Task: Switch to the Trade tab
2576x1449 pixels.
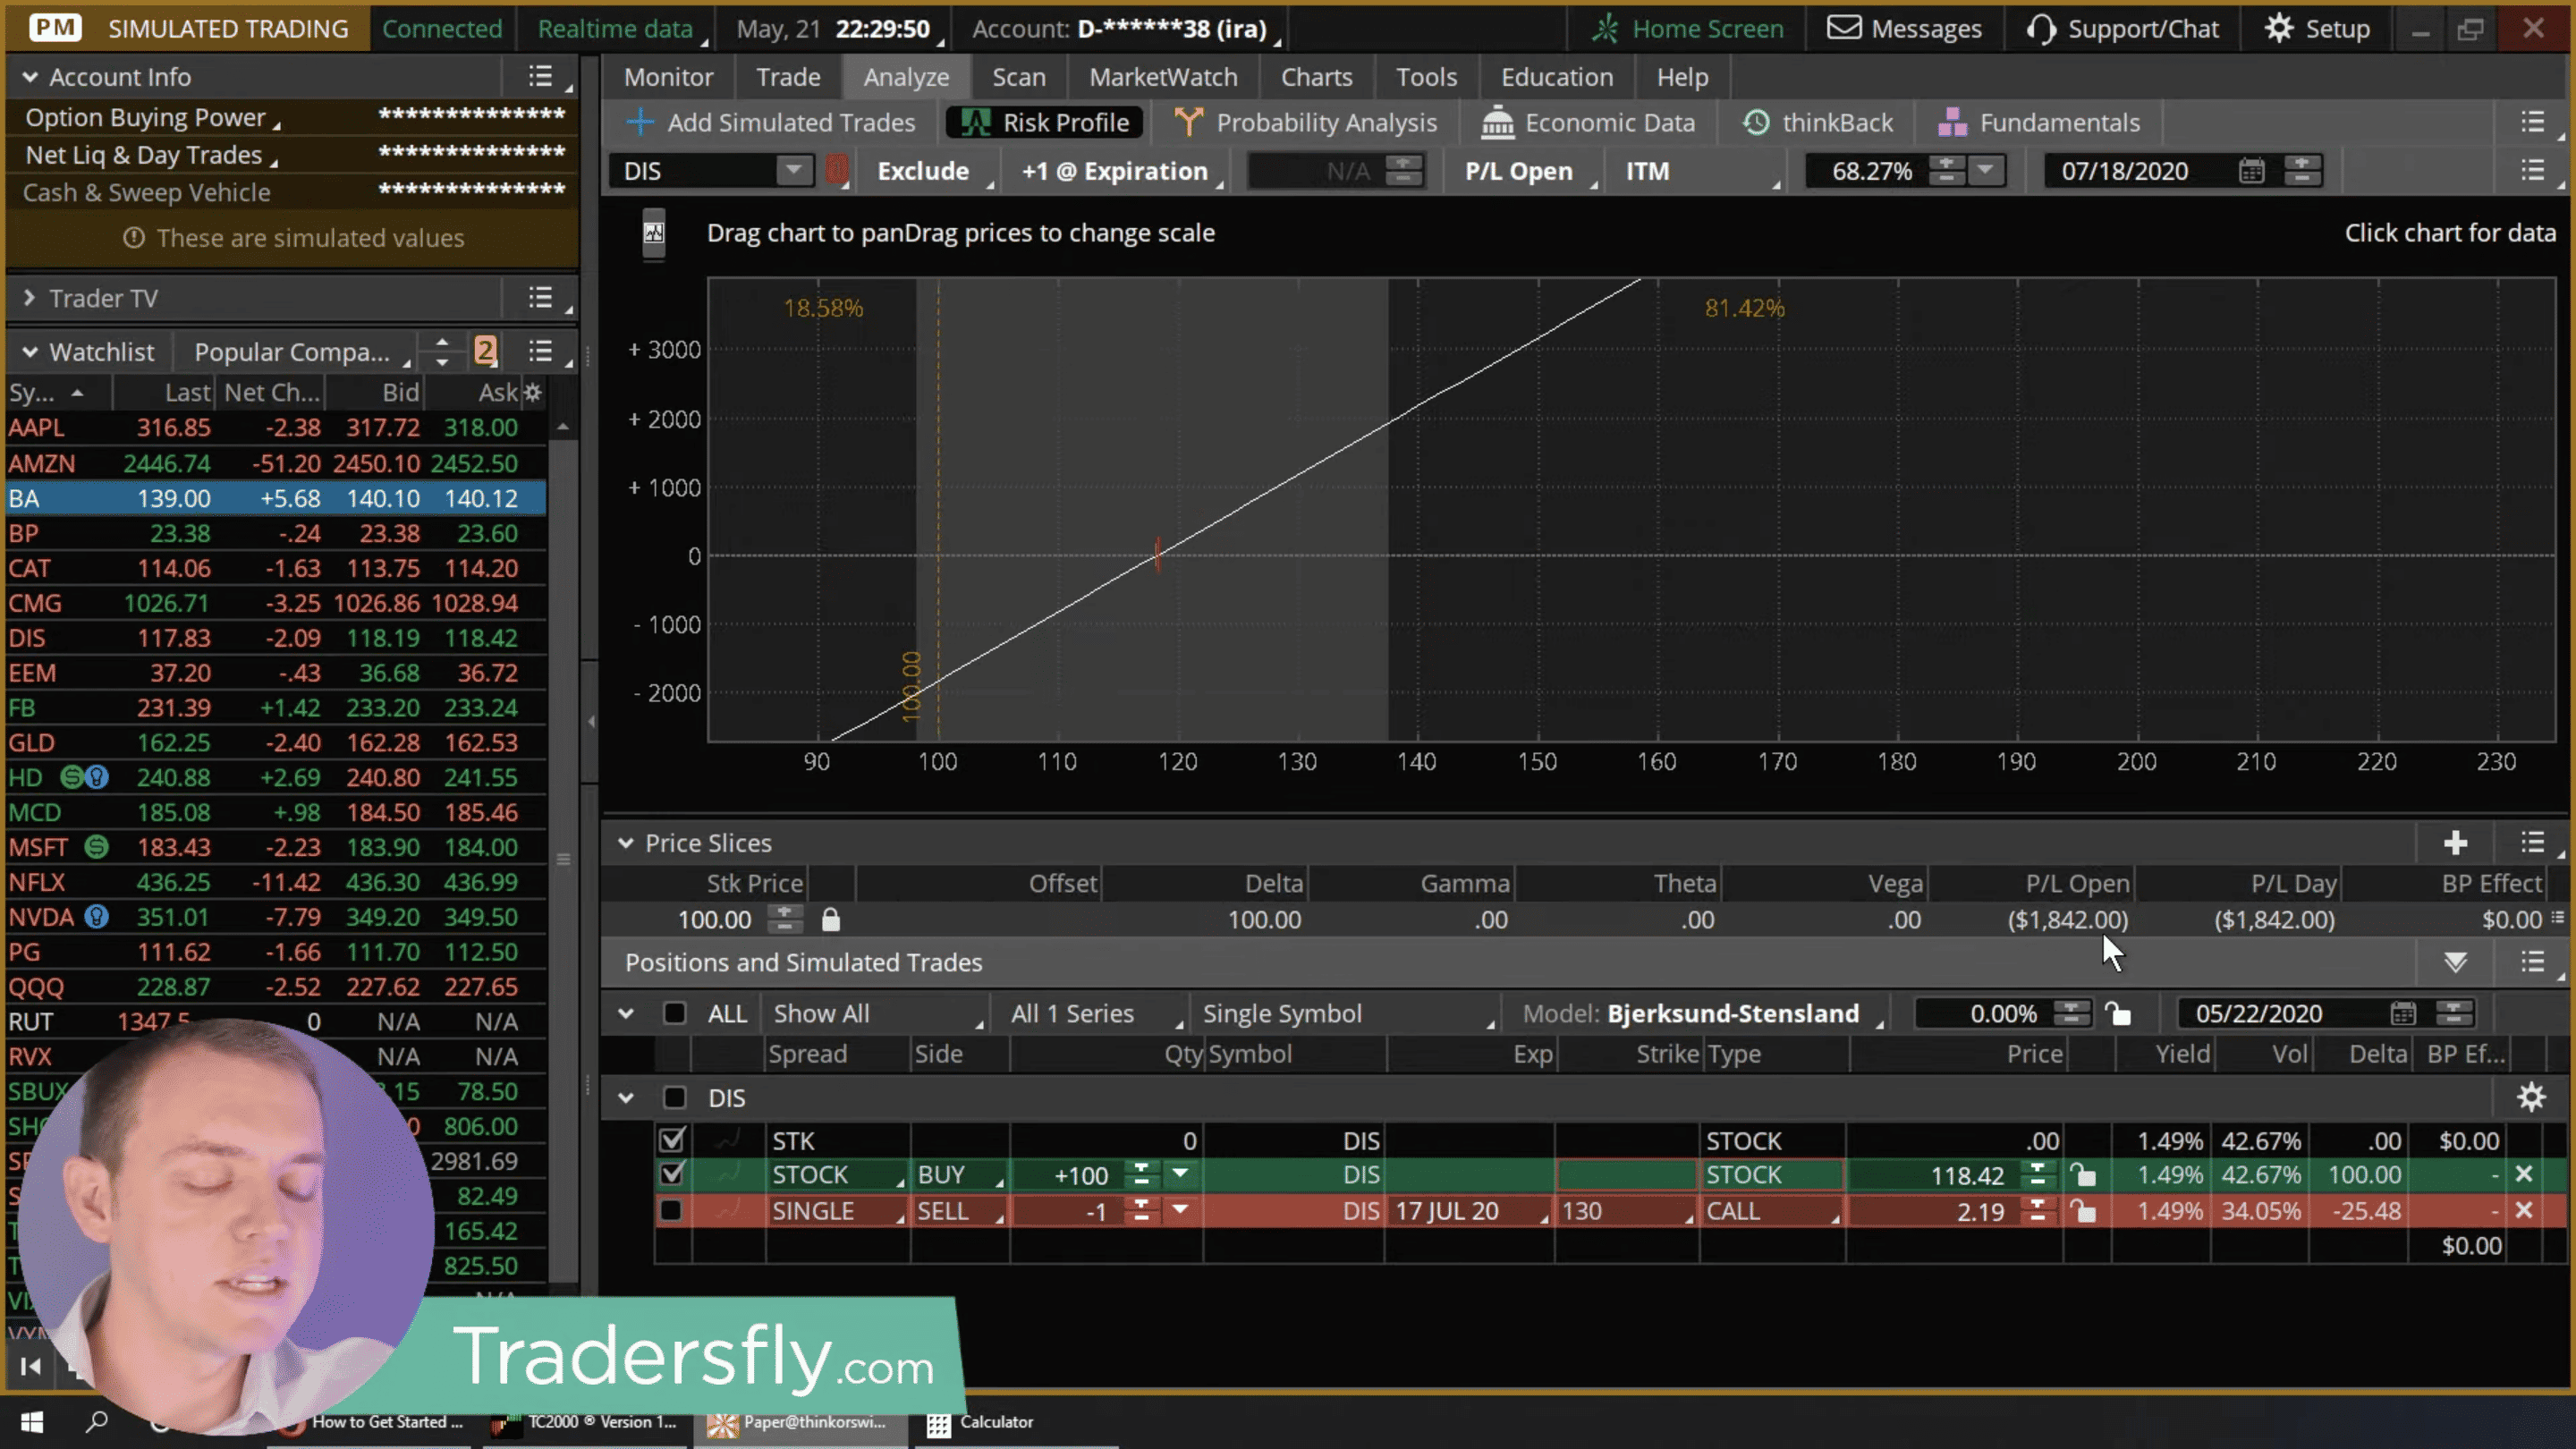Action: [788, 77]
